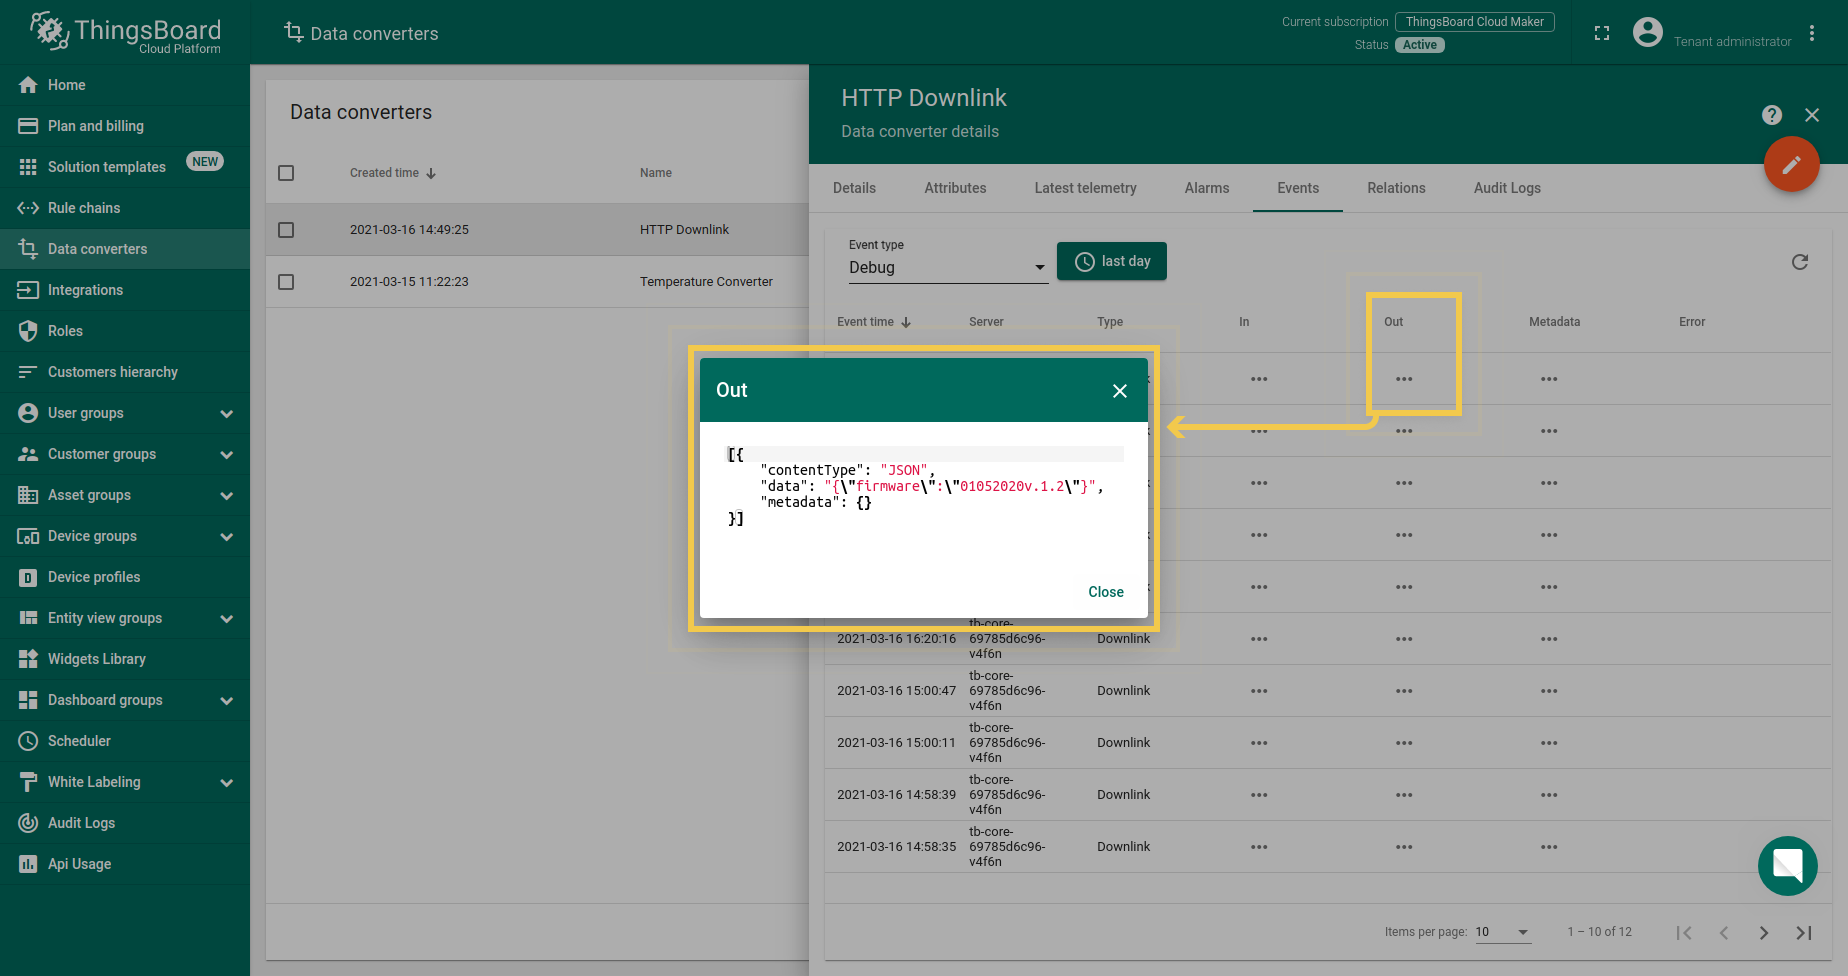Switch to Latest telemetry tab
This screenshot has width=1848, height=976.
coord(1085,188)
